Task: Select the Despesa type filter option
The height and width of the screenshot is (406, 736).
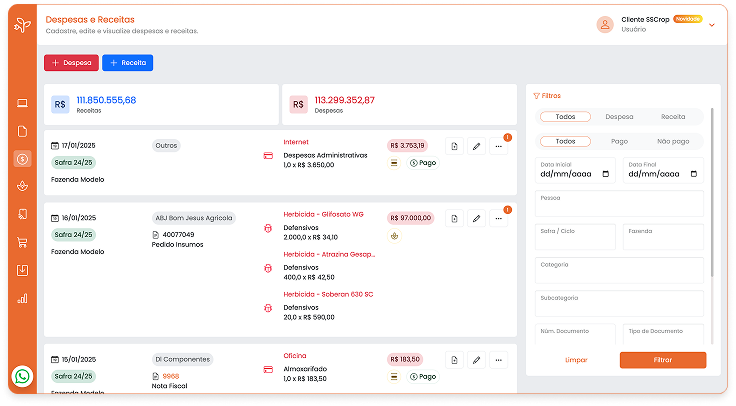Action: pos(619,117)
